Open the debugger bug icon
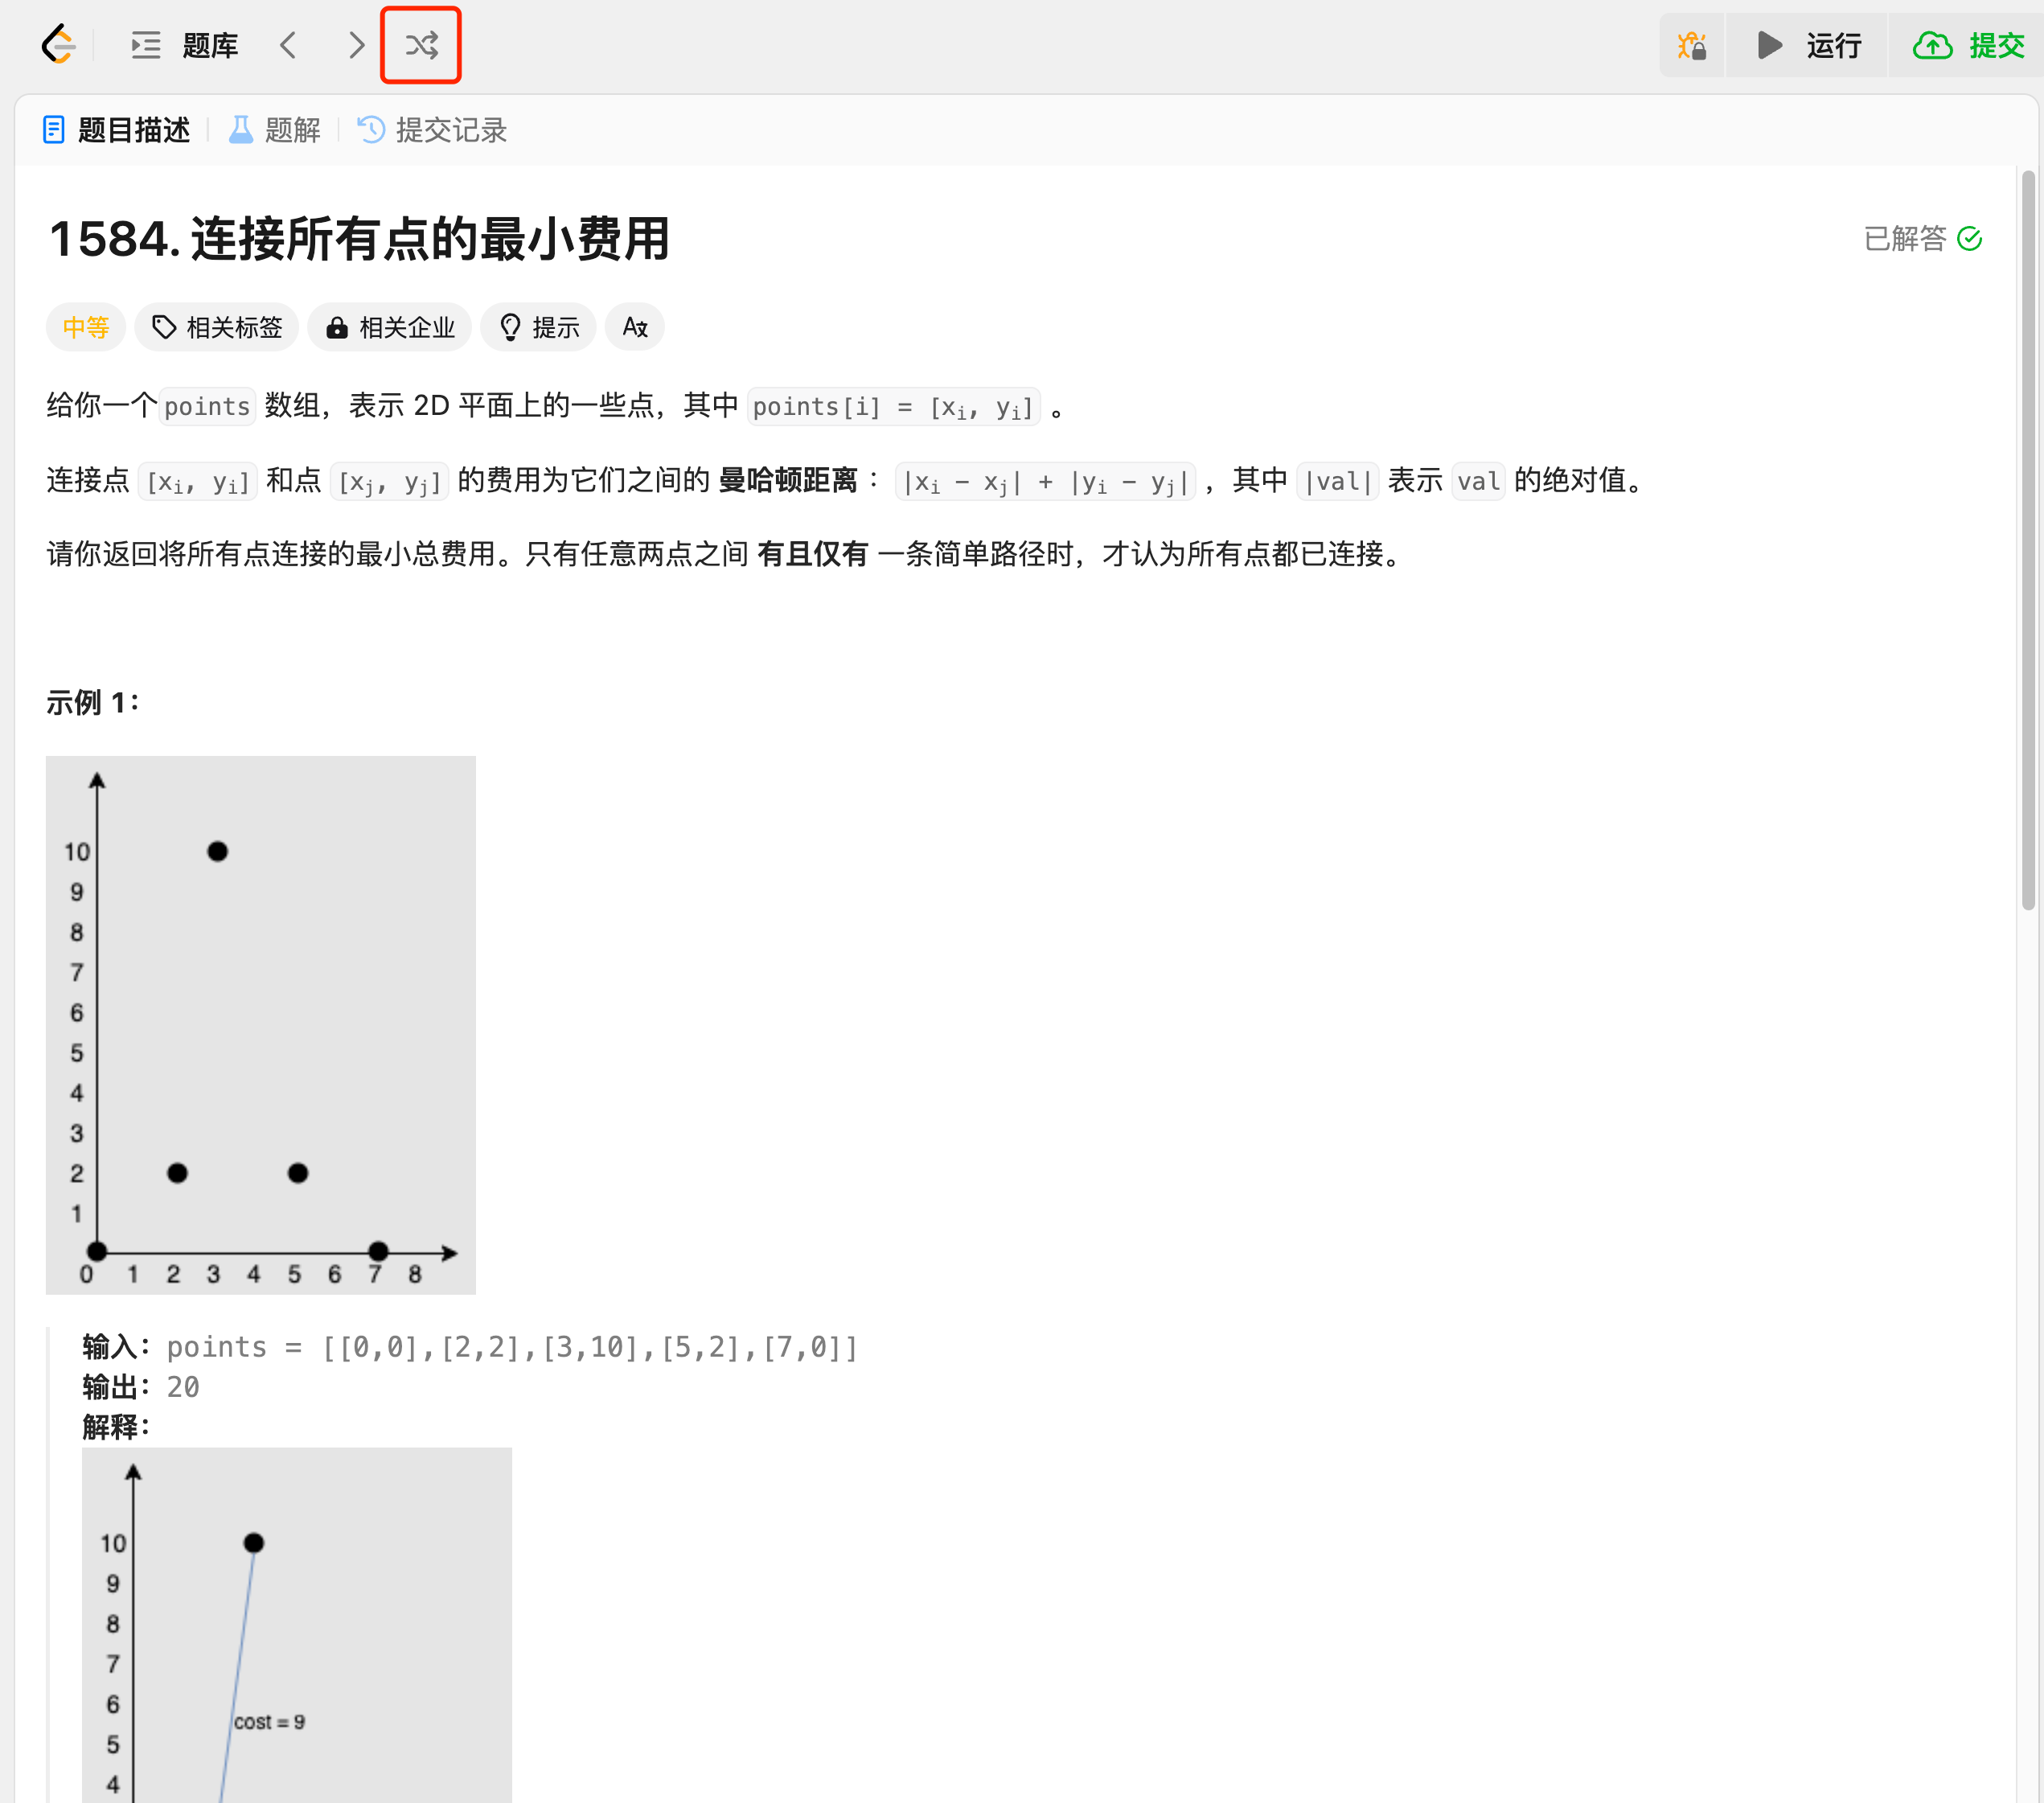This screenshot has height=1803, width=2044. click(1692, 45)
